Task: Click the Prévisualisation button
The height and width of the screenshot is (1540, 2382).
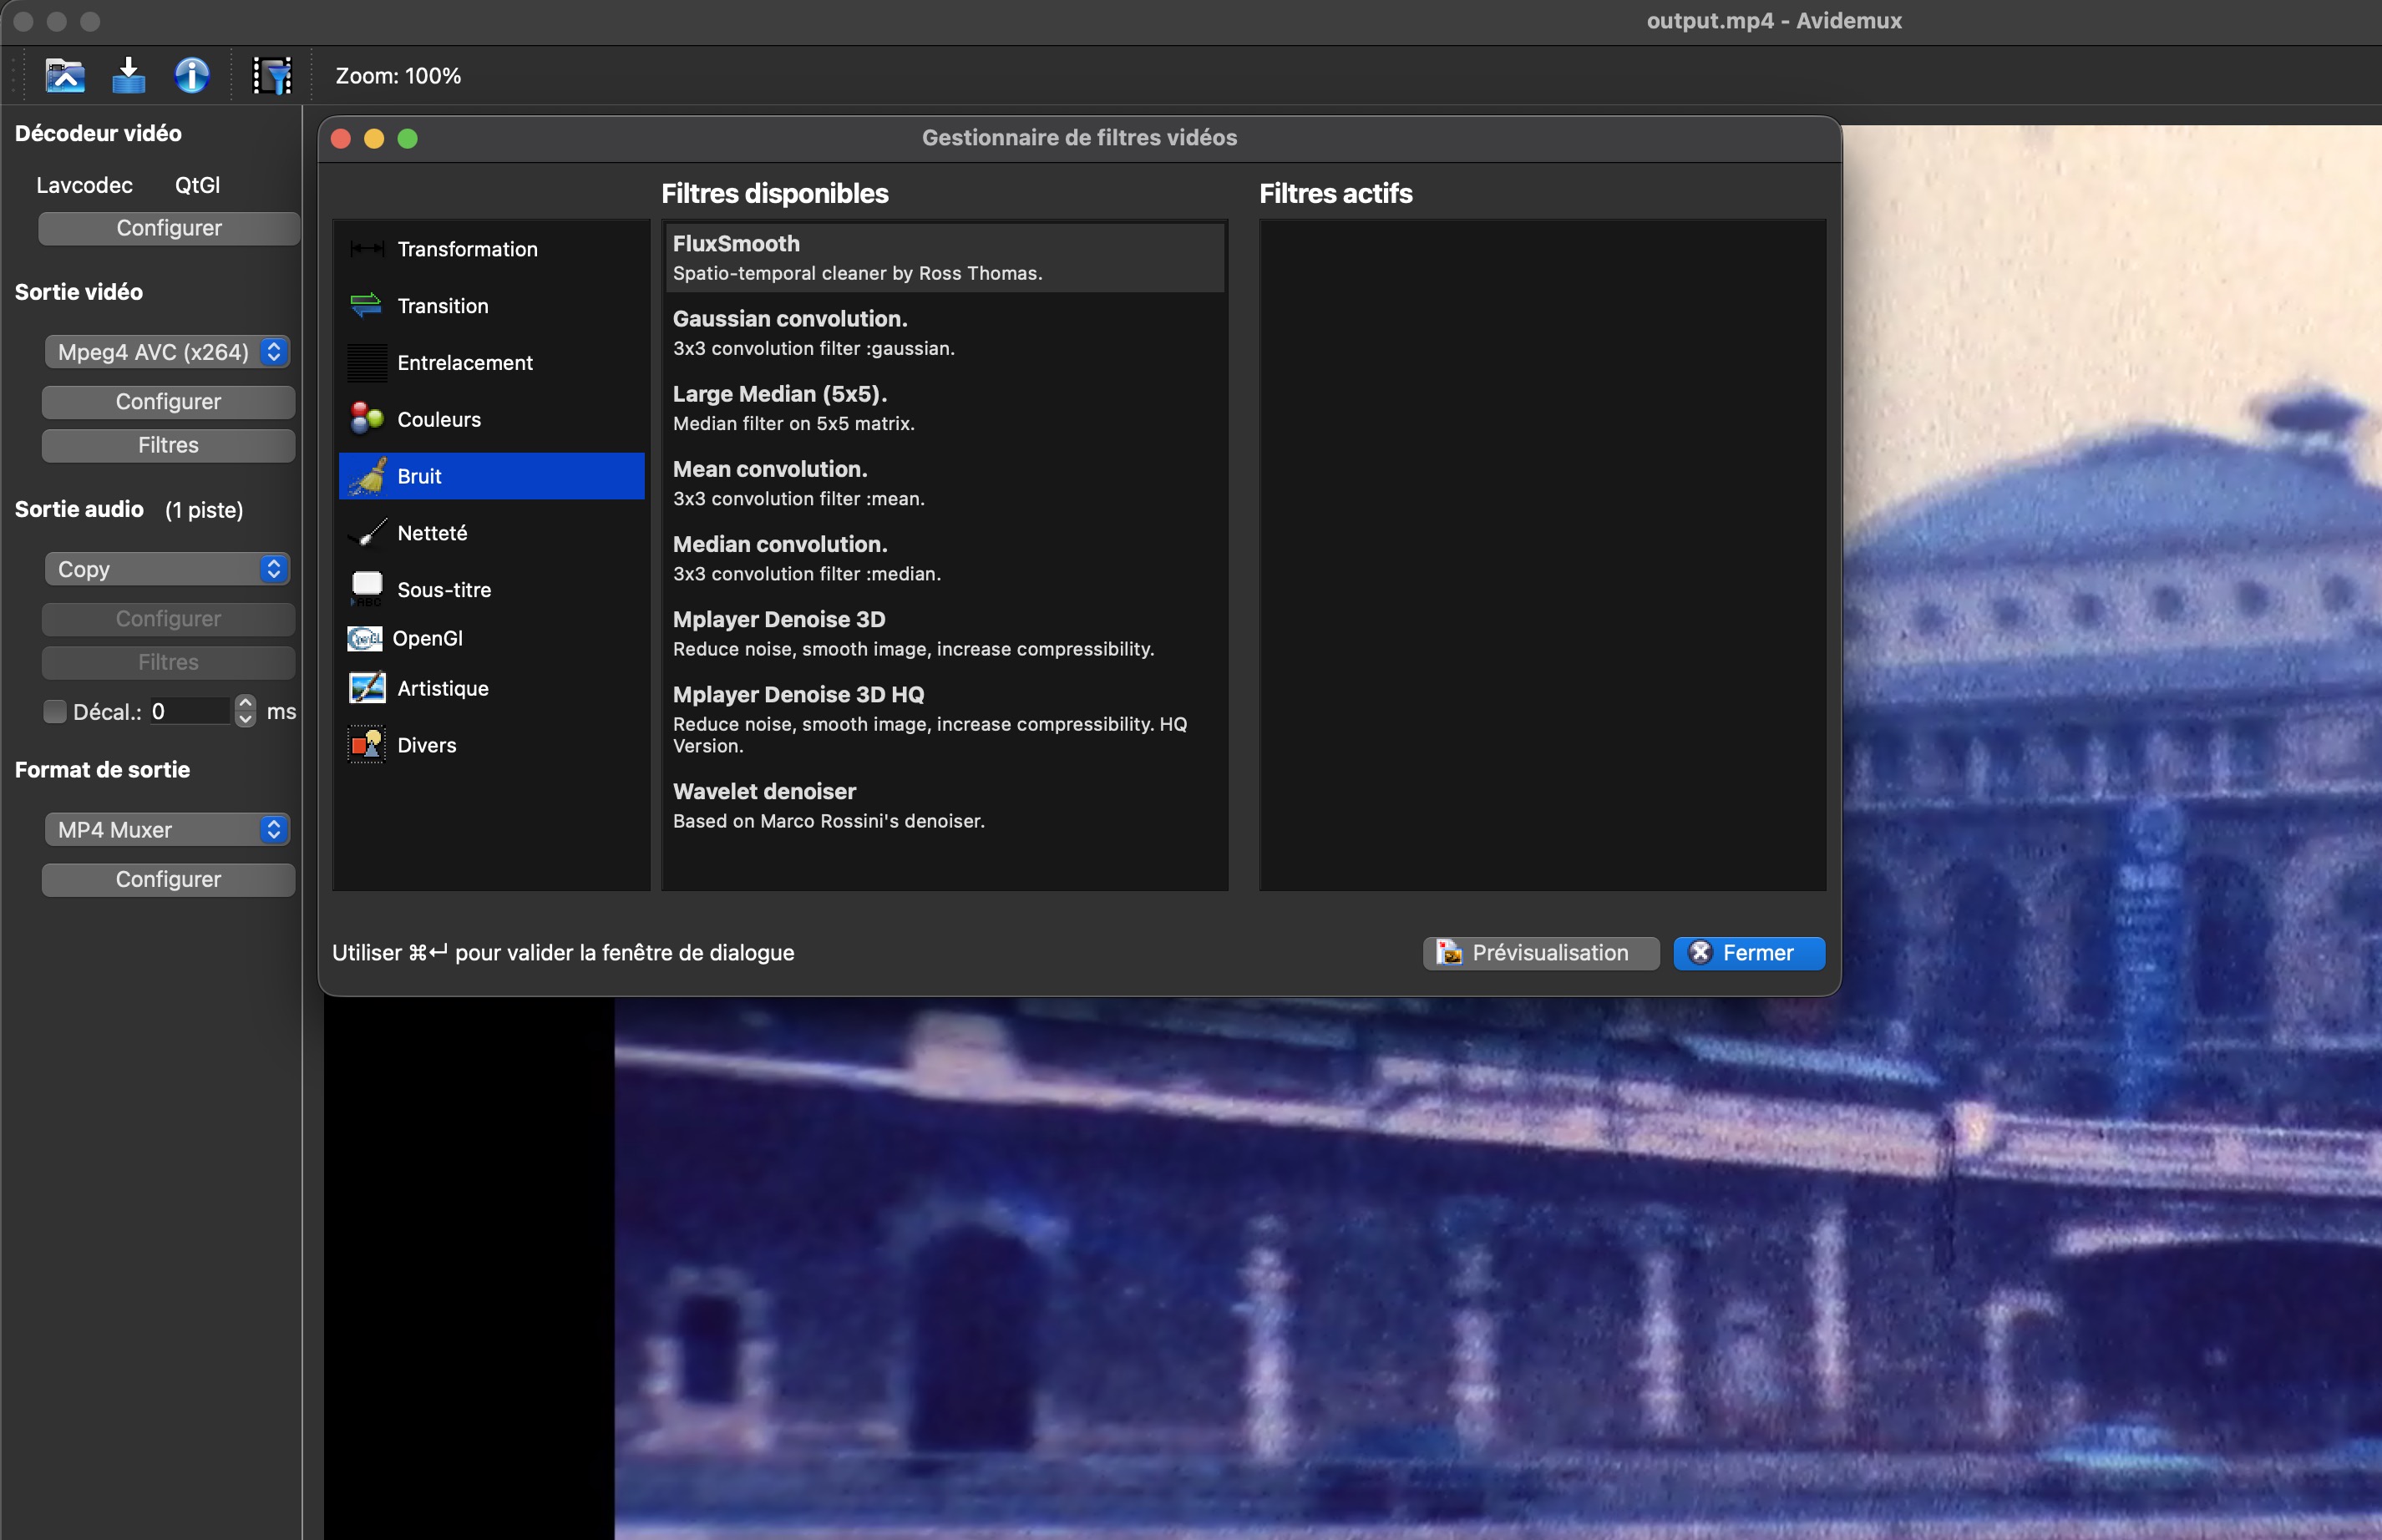Action: [x=1540, y=952]
